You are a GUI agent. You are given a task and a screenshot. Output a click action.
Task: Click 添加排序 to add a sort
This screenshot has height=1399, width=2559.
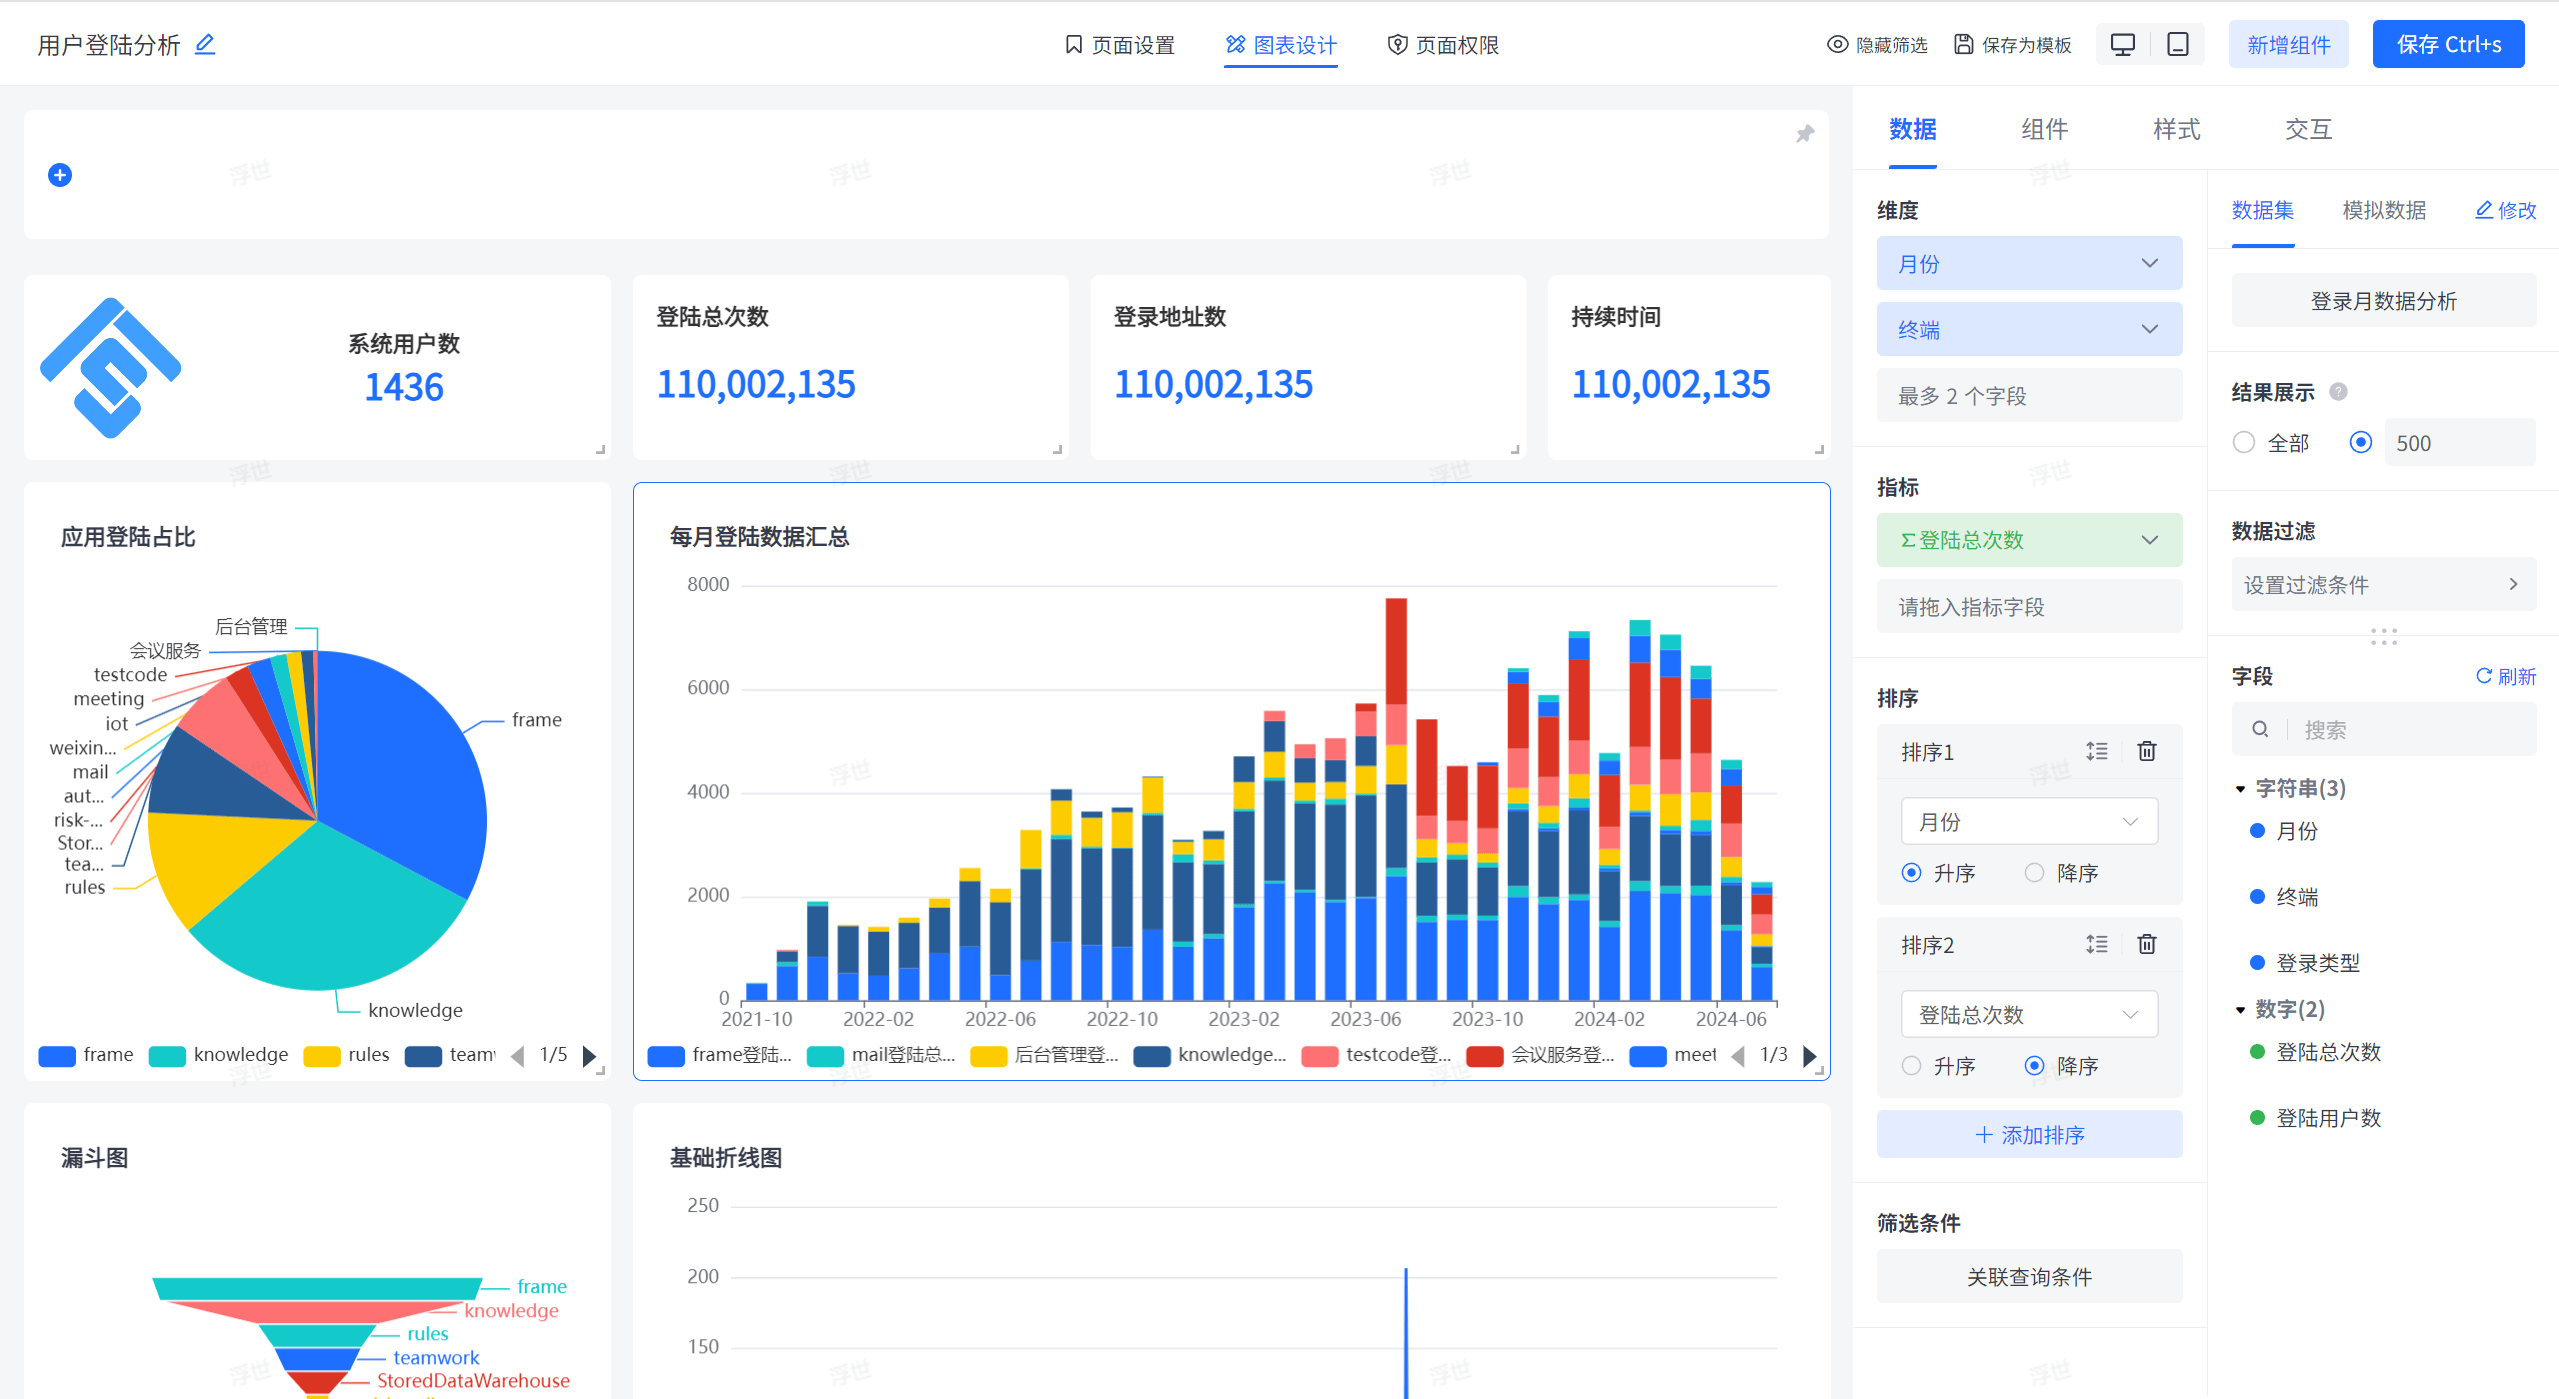click(2029, 1134)
